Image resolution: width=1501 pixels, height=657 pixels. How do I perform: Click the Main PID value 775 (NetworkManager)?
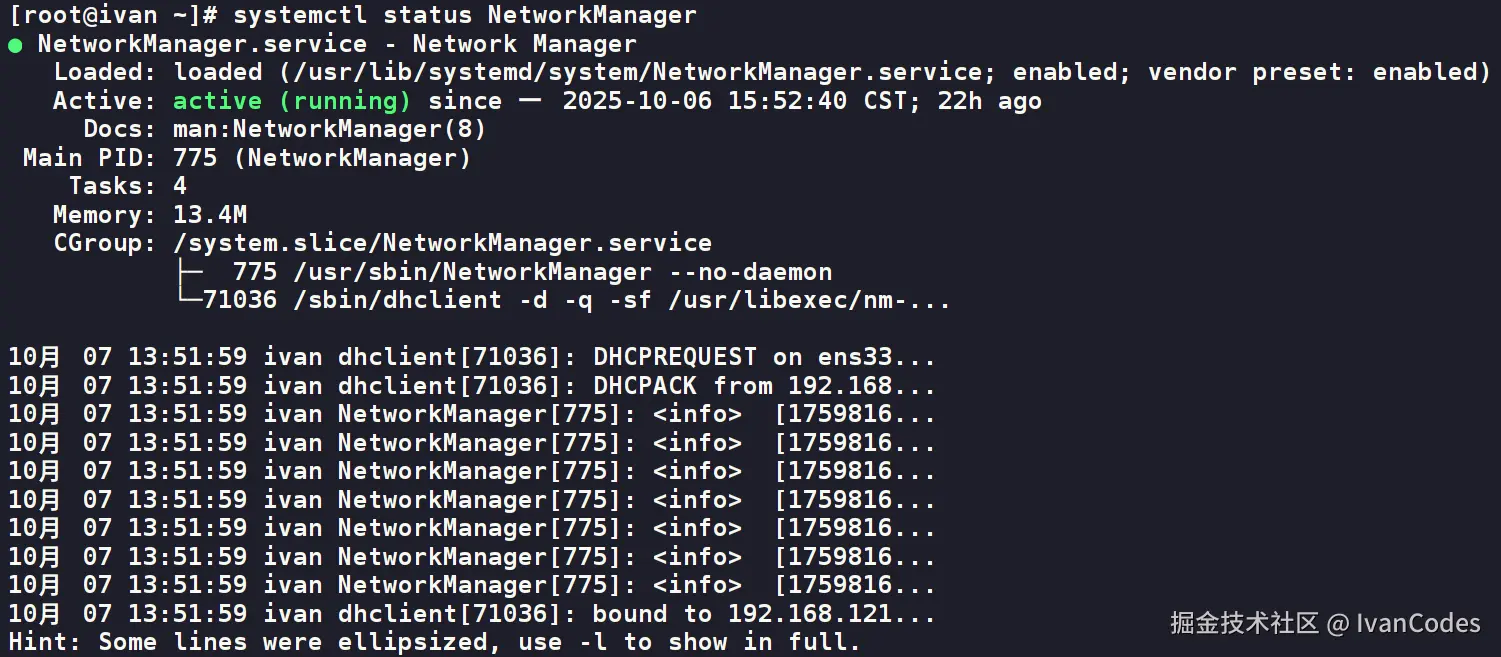321,158
